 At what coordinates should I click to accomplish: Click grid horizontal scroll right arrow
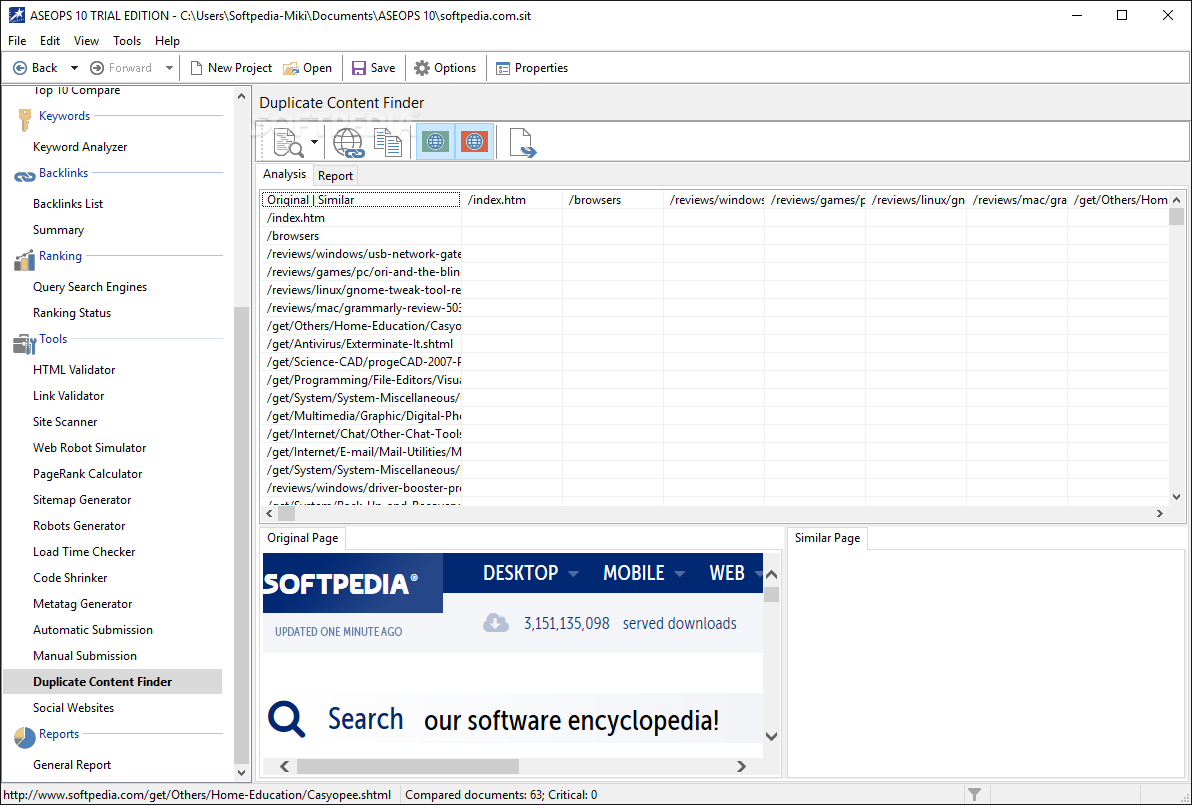point(1159,514)
